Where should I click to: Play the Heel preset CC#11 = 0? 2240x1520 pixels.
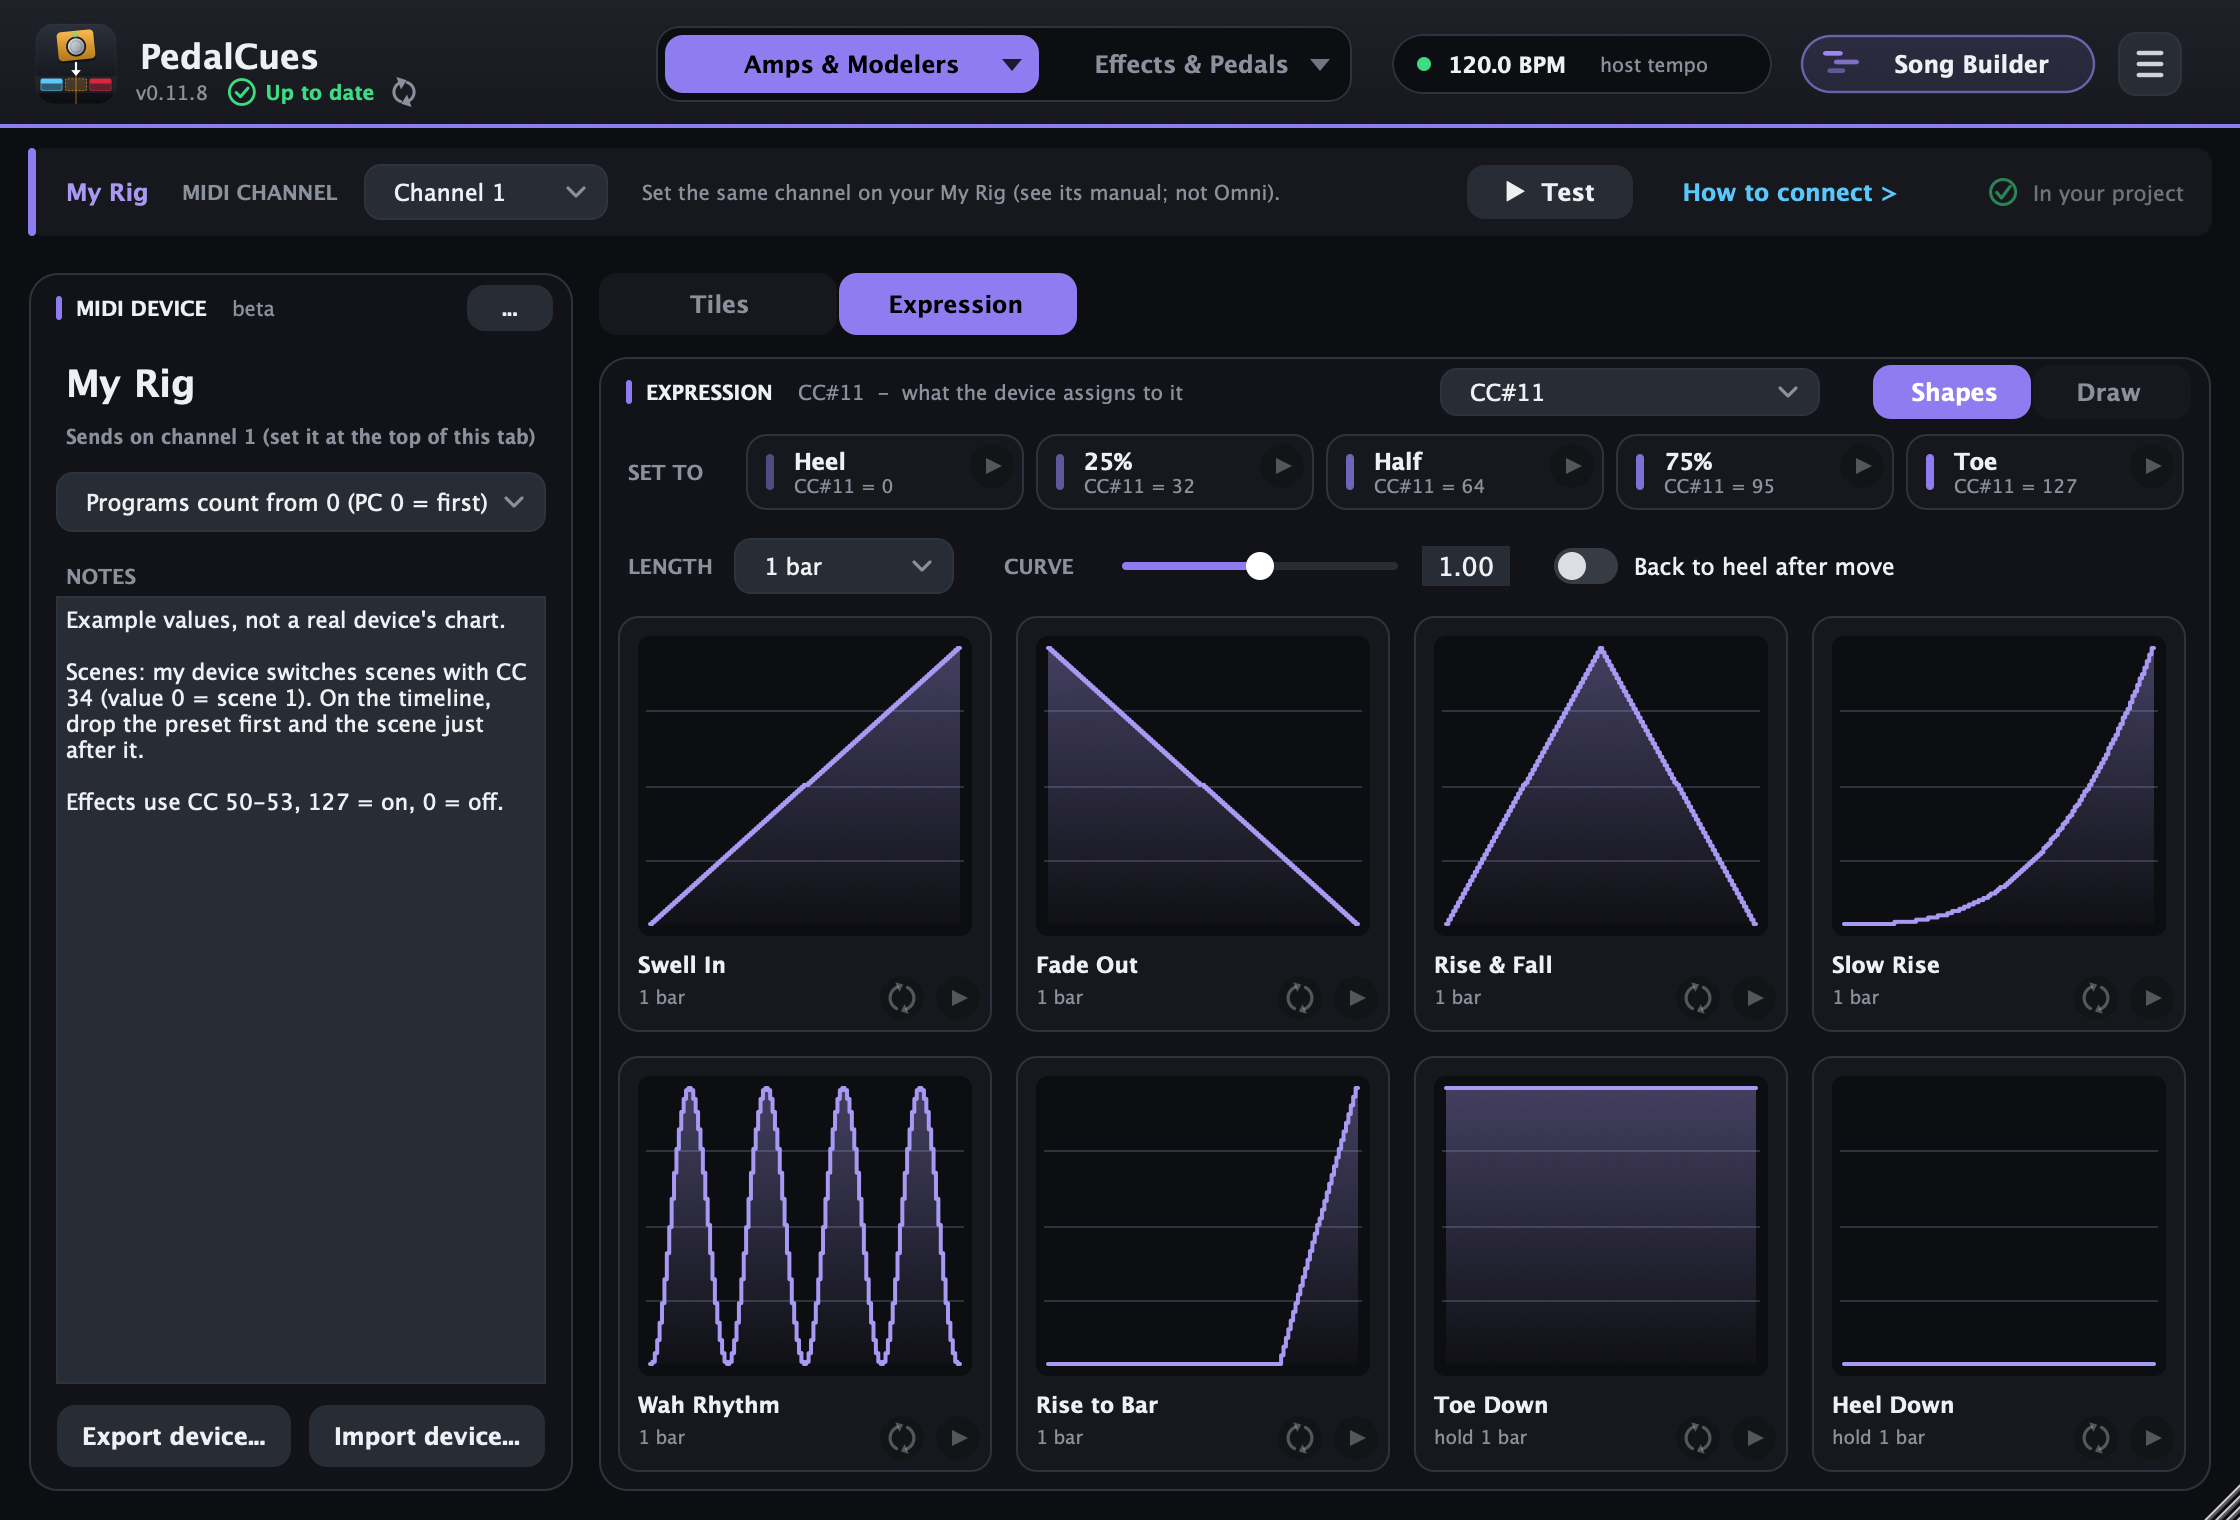click(x=992, y=466)
